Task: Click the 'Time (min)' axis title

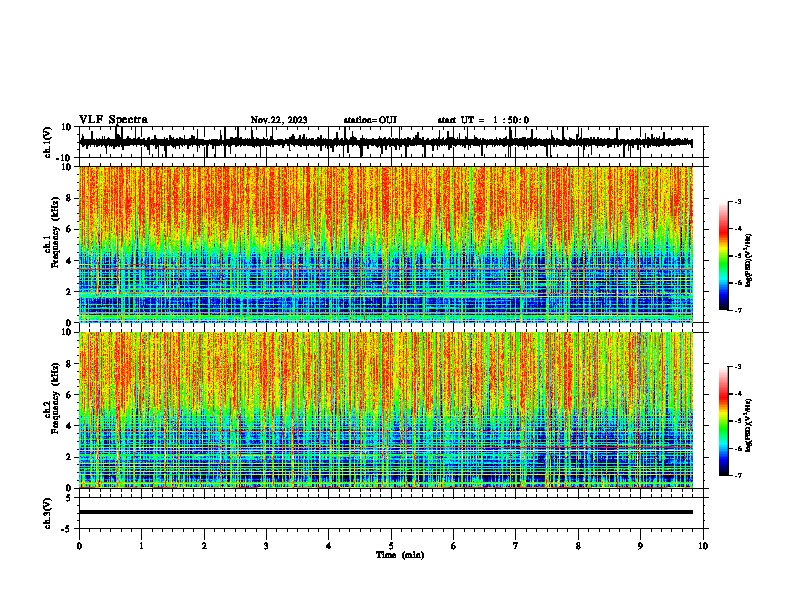Action: [400, 555]
